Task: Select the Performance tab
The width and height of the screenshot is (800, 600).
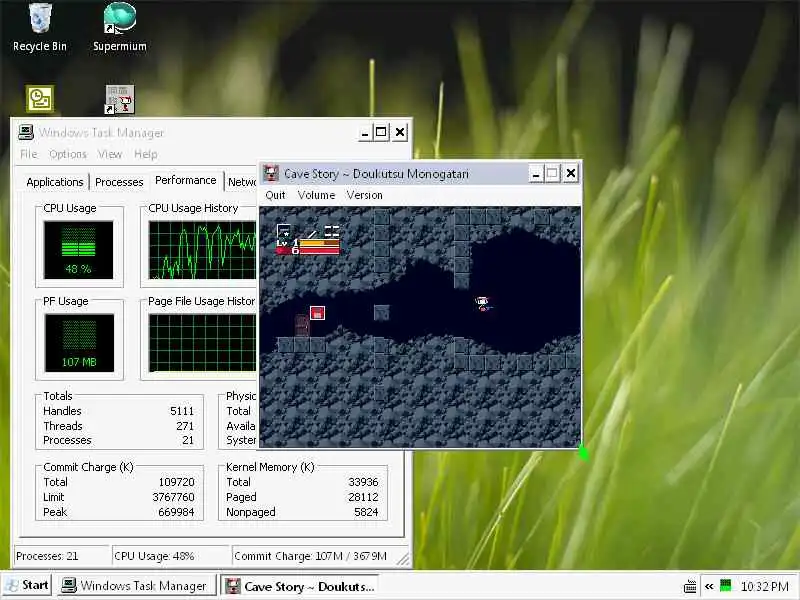Action: 186,181
